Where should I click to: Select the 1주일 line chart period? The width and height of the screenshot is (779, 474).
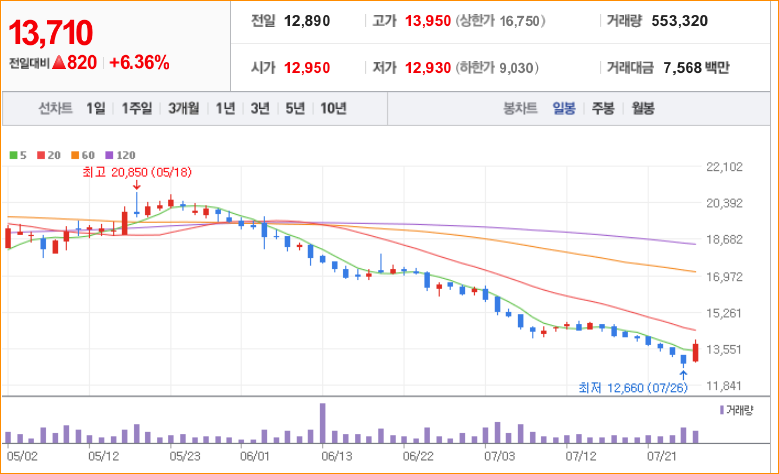coord(137,108)
